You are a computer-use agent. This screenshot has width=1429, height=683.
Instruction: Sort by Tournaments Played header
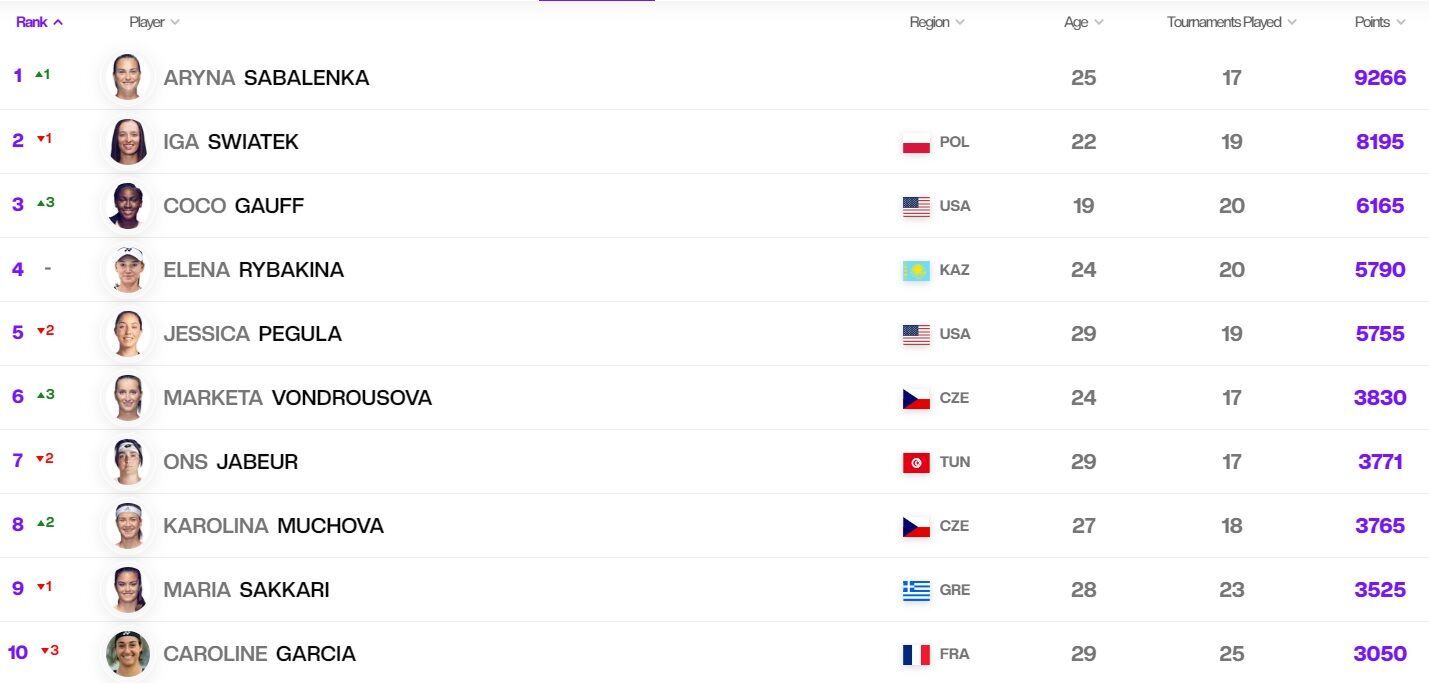(x=1231, y=22)
